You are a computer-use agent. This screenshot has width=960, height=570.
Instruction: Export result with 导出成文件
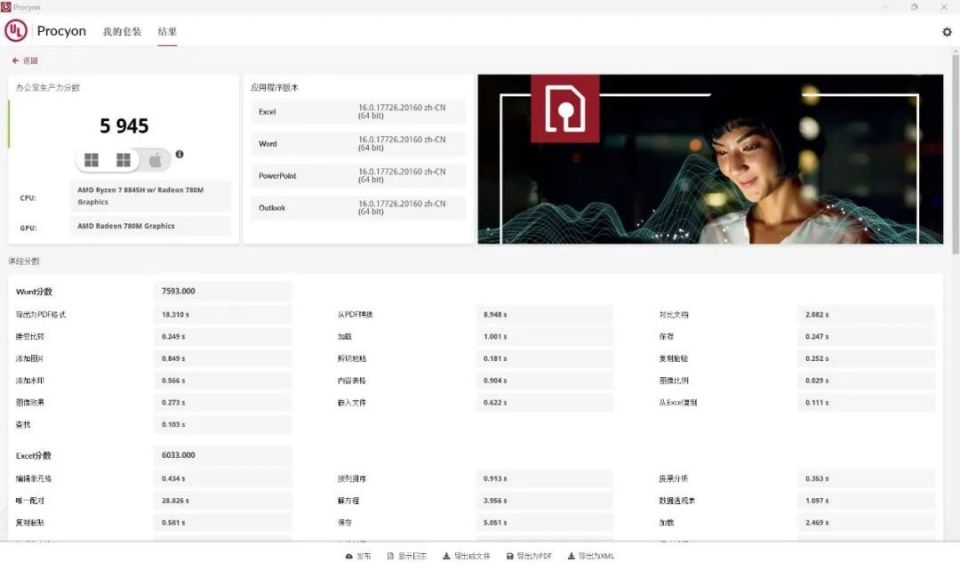[x=467, y=556]
